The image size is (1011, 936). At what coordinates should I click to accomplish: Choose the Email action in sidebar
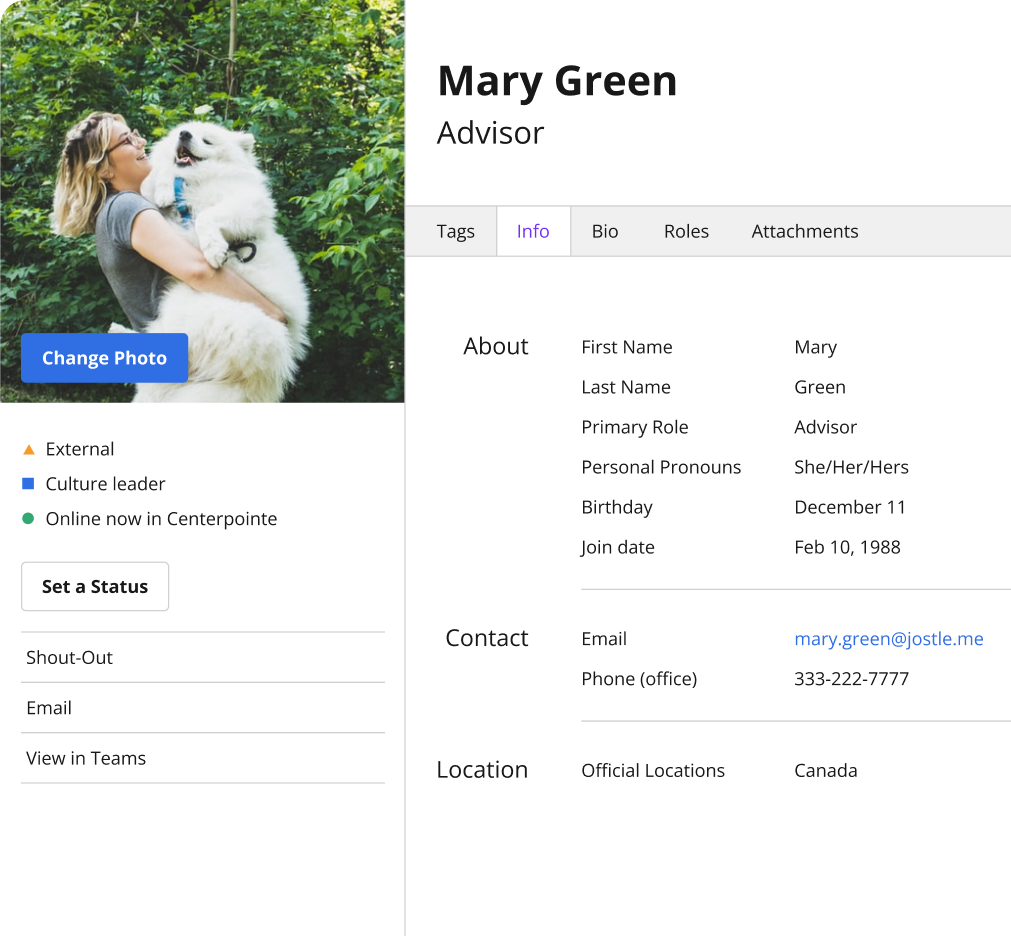coord(203,708)
